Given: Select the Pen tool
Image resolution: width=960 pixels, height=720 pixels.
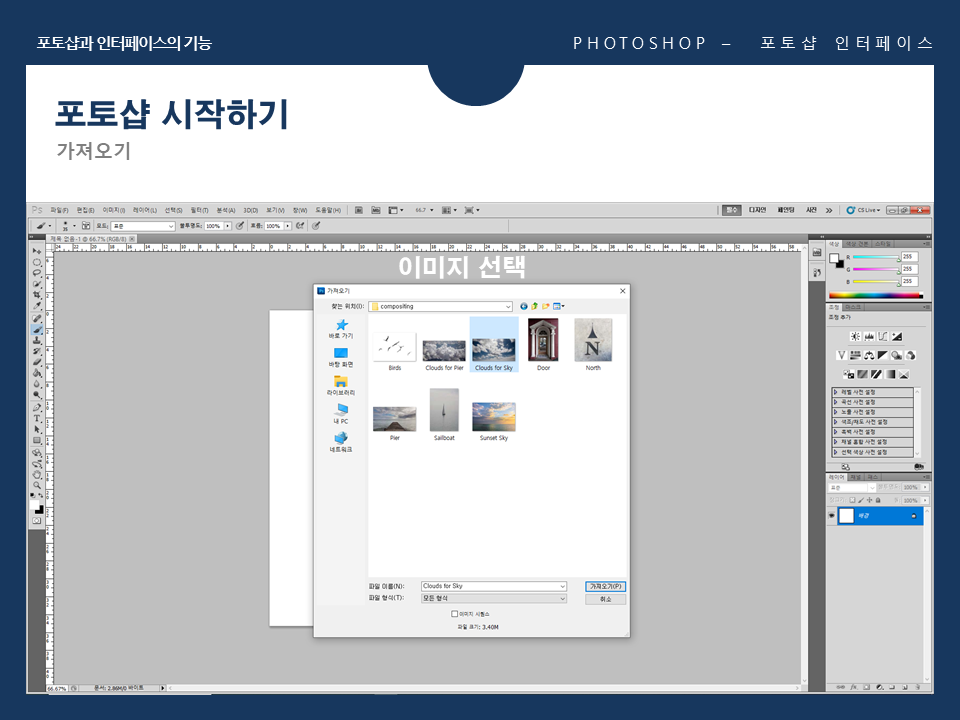Looking at the screenshot, I should pyautogui.click(x=37, y=408).
